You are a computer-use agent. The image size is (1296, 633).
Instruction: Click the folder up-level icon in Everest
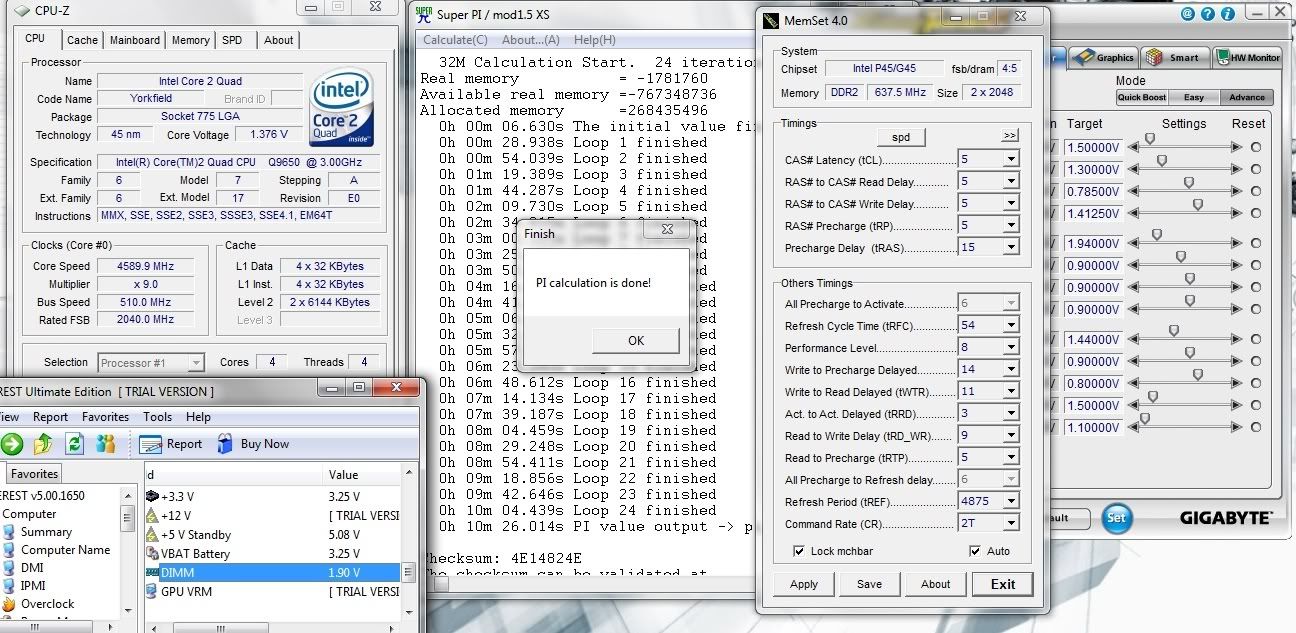pyautogui.click(x=43, y=444)
